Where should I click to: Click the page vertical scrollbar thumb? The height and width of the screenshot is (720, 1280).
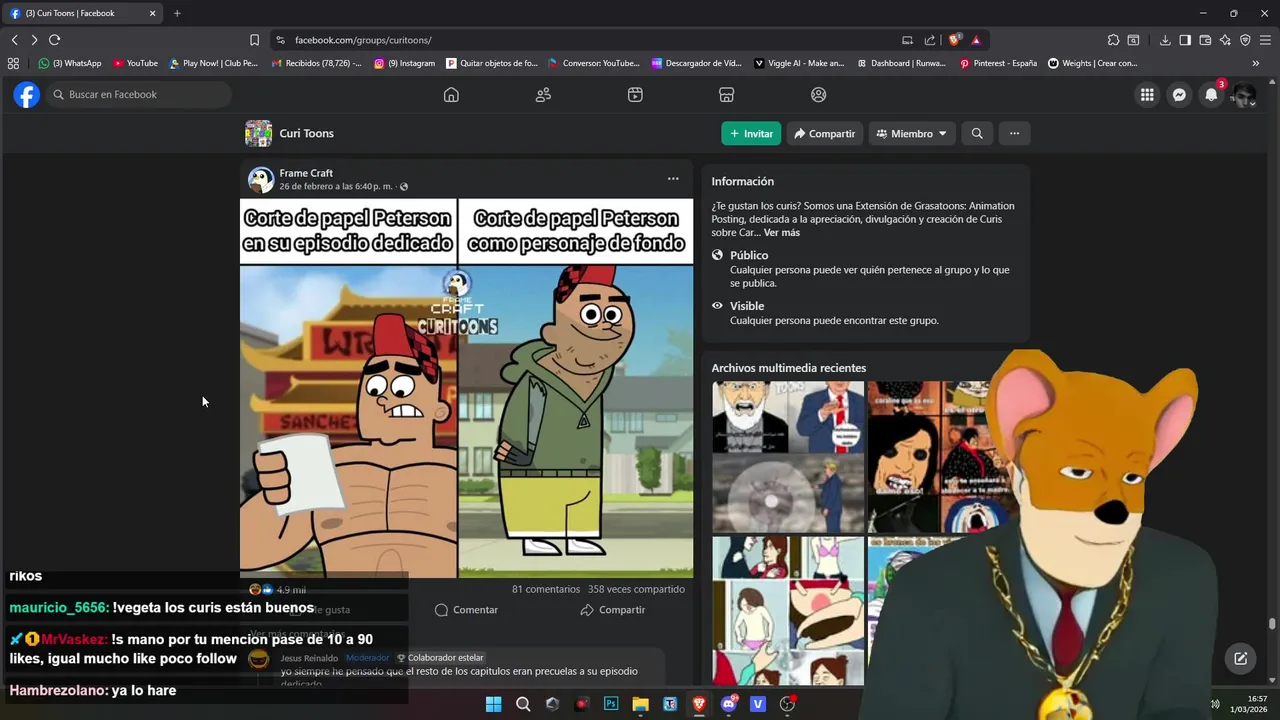1272,623
